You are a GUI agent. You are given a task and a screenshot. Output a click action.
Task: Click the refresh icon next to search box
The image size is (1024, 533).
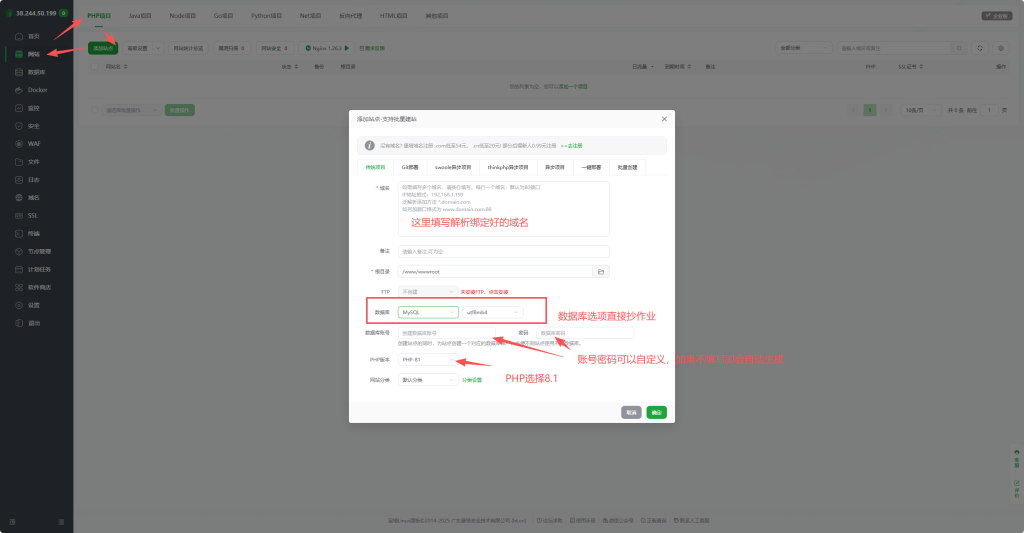click(980, 48)
